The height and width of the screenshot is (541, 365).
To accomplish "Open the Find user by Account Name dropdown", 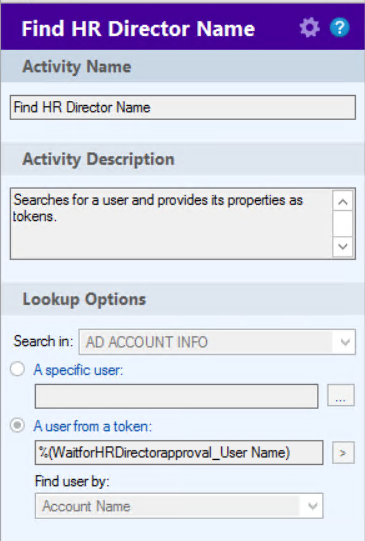I will point(179,506).
